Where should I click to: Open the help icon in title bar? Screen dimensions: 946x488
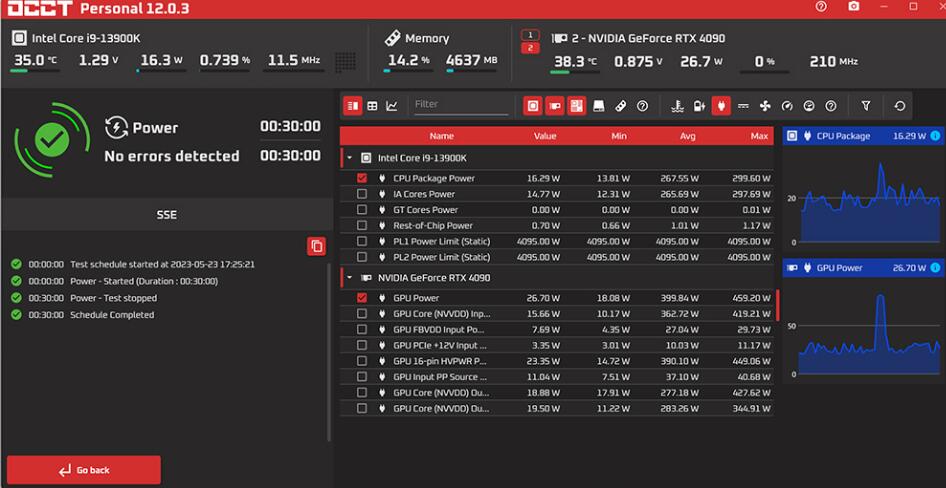[x=821, y=7]
